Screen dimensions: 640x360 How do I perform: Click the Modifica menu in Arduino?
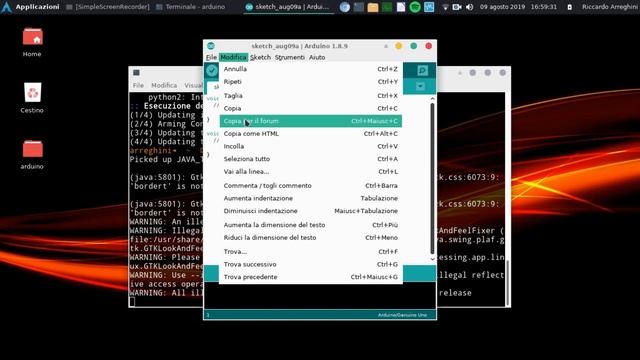(x=233, y=57)
